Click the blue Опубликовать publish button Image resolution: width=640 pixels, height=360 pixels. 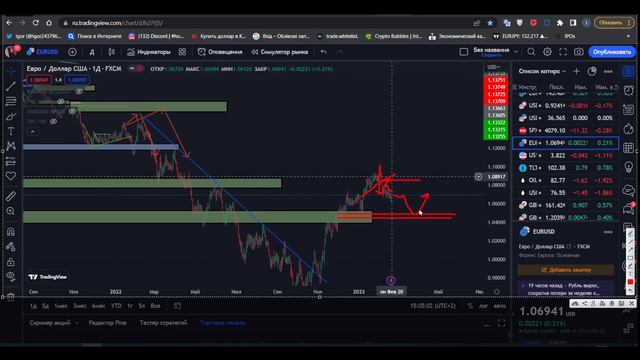611,52
